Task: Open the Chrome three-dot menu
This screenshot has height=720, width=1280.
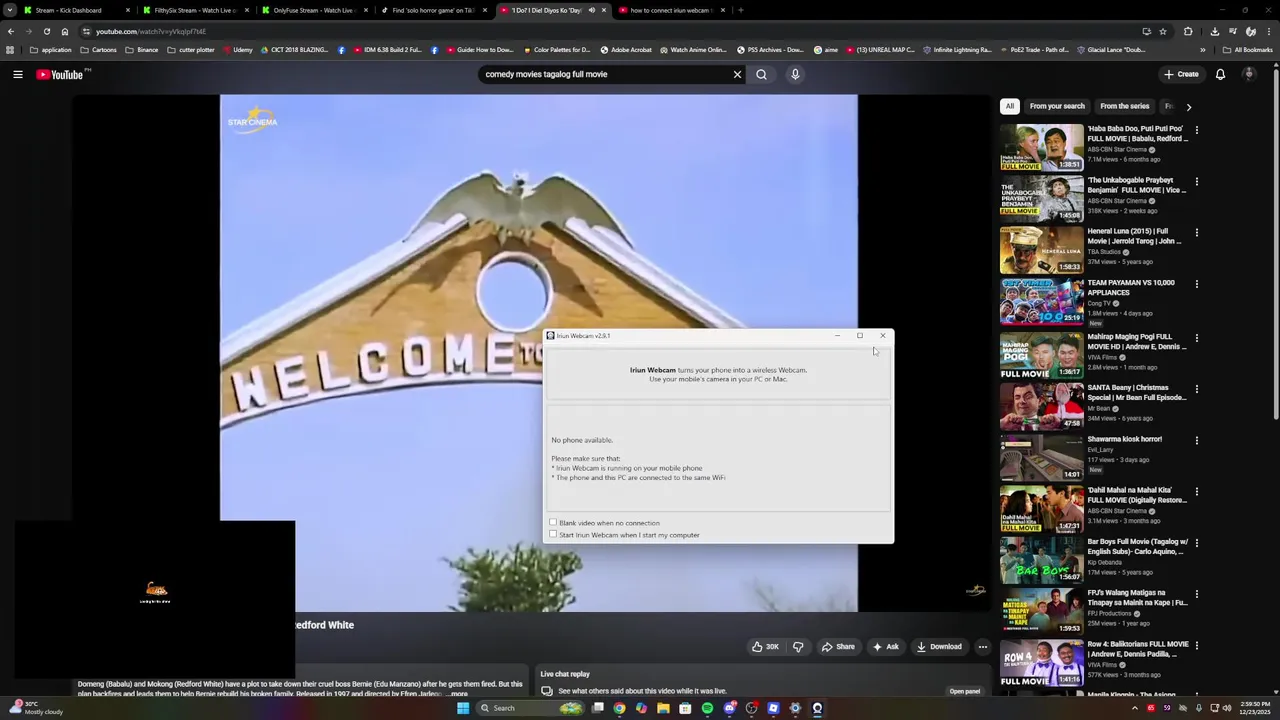Action: pos(1268,31)
